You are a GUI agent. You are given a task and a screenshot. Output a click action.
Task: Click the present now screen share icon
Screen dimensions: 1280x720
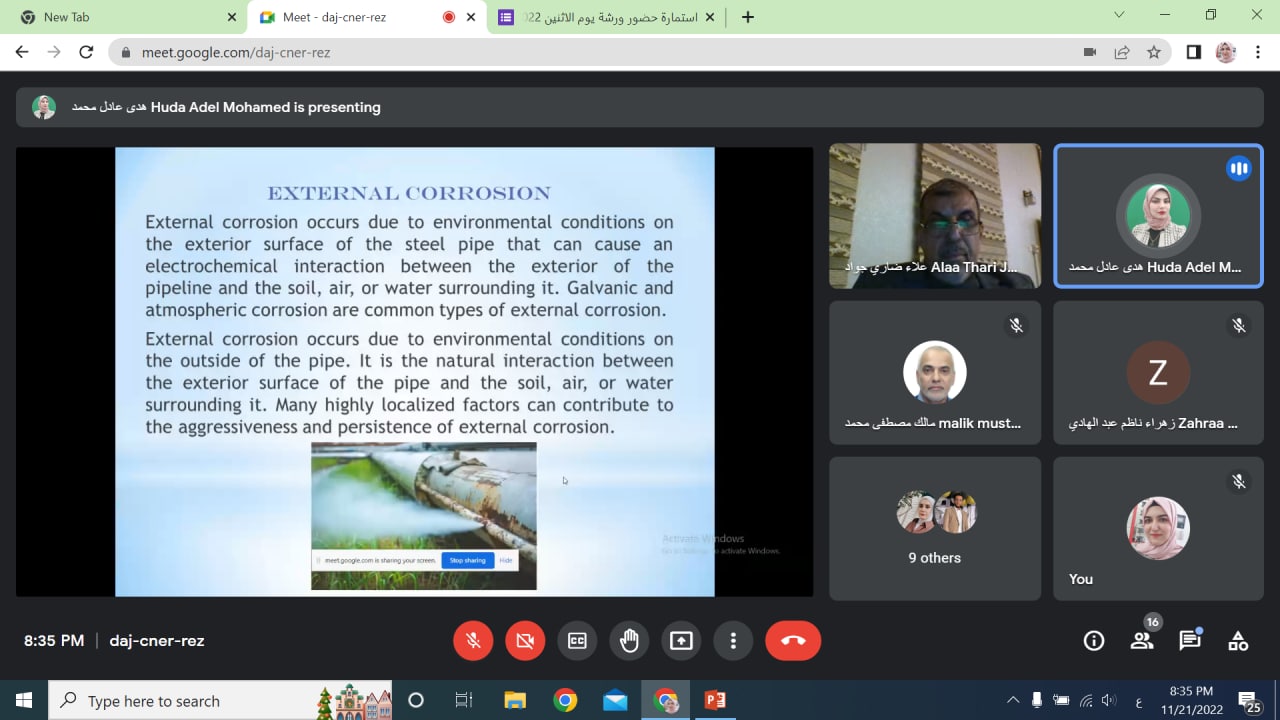pos(681,641)
